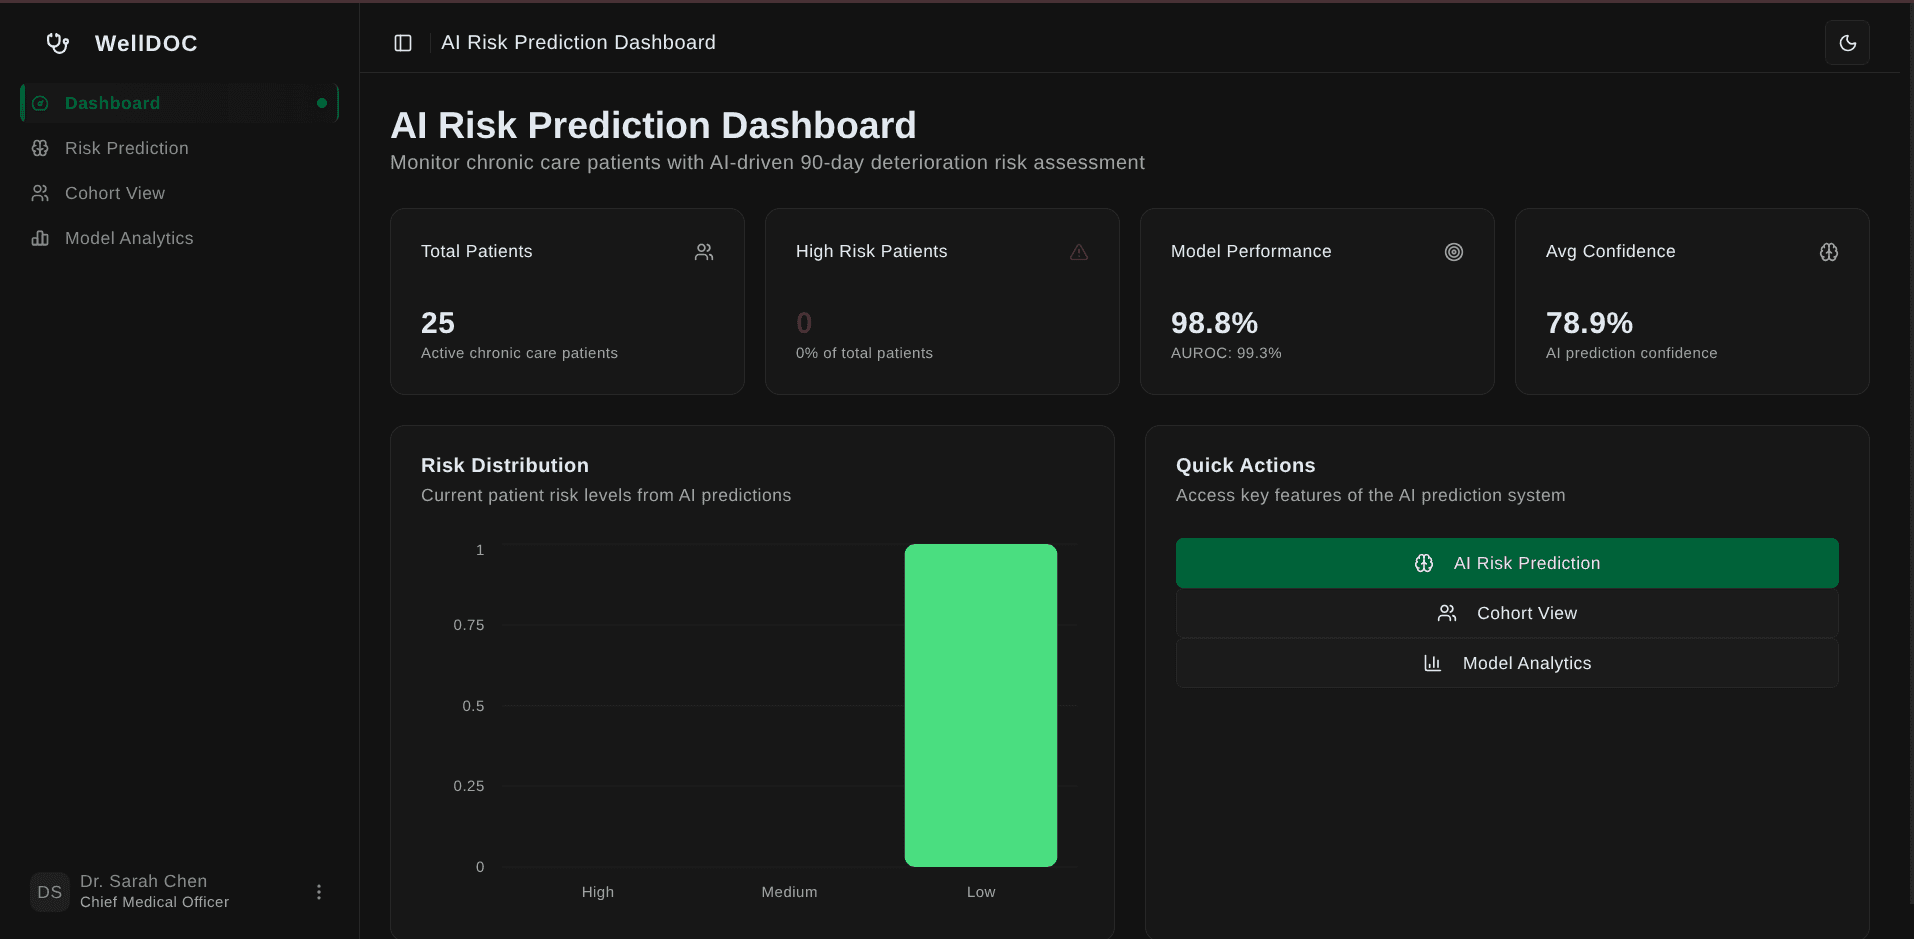The width and height of the screenshot is (1914, 939).
Task: Click the Dr. Sarah Chen profile name
Action: click(144, 881)
